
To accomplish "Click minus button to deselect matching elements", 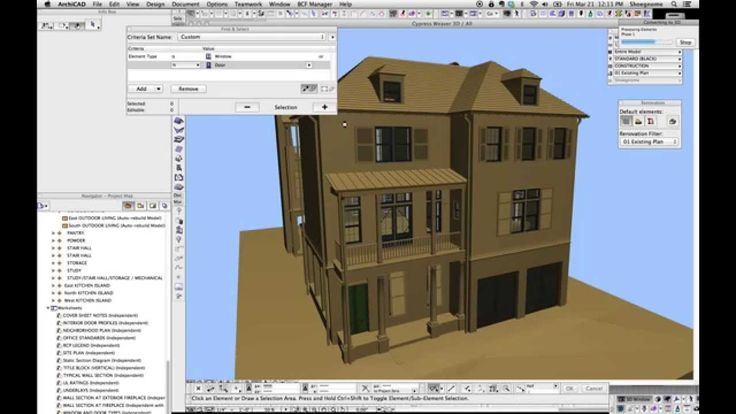I will coord(247,107).
